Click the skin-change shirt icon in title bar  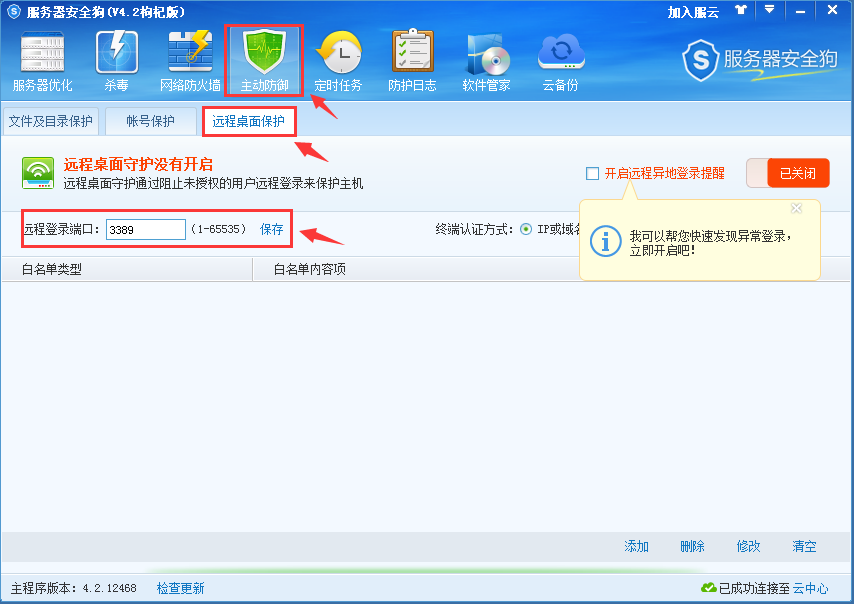[741, 10]
